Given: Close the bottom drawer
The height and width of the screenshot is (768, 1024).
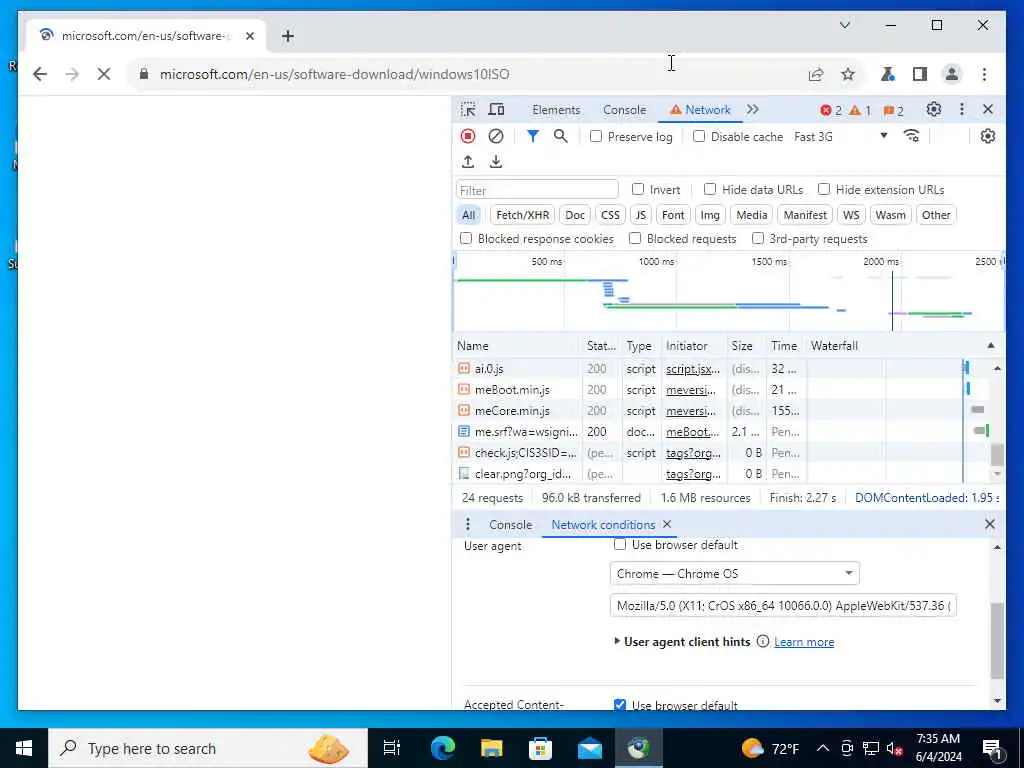Looking at the screenshot, I should coord(990,524).
